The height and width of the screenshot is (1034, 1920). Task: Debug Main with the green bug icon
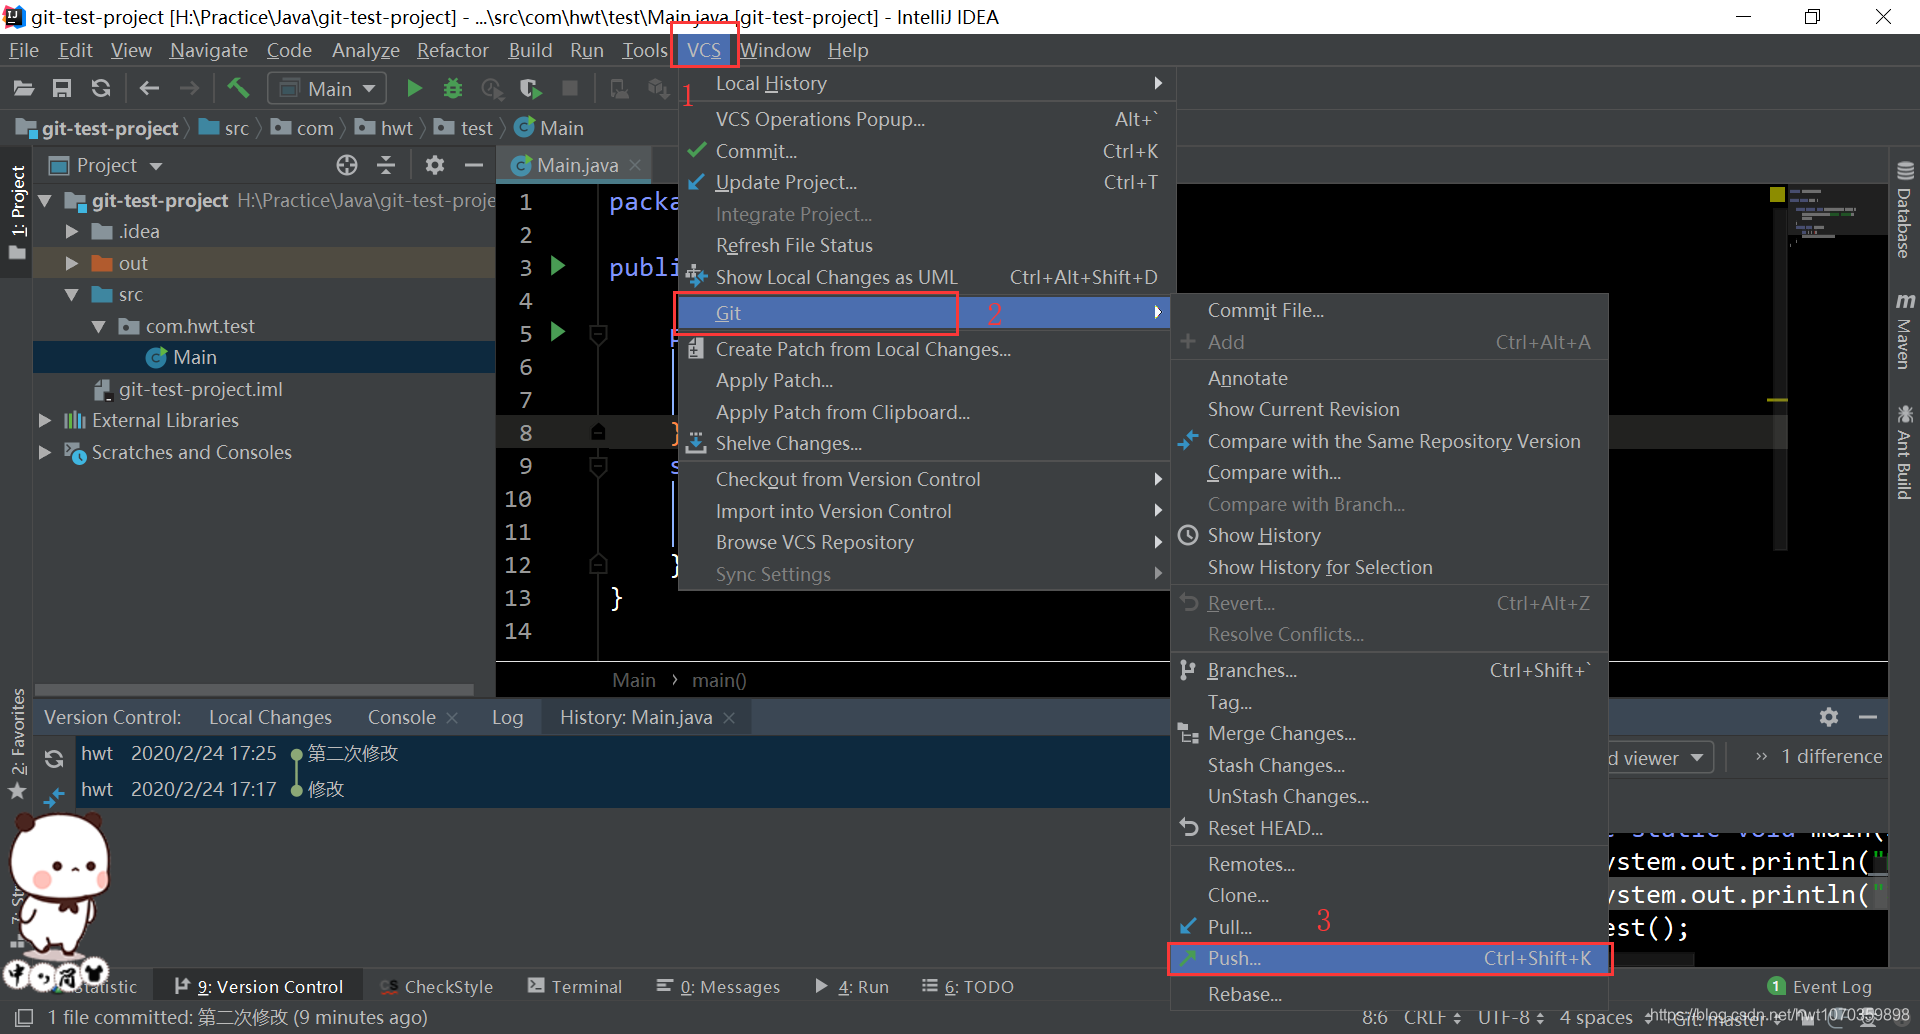point(453,89)
